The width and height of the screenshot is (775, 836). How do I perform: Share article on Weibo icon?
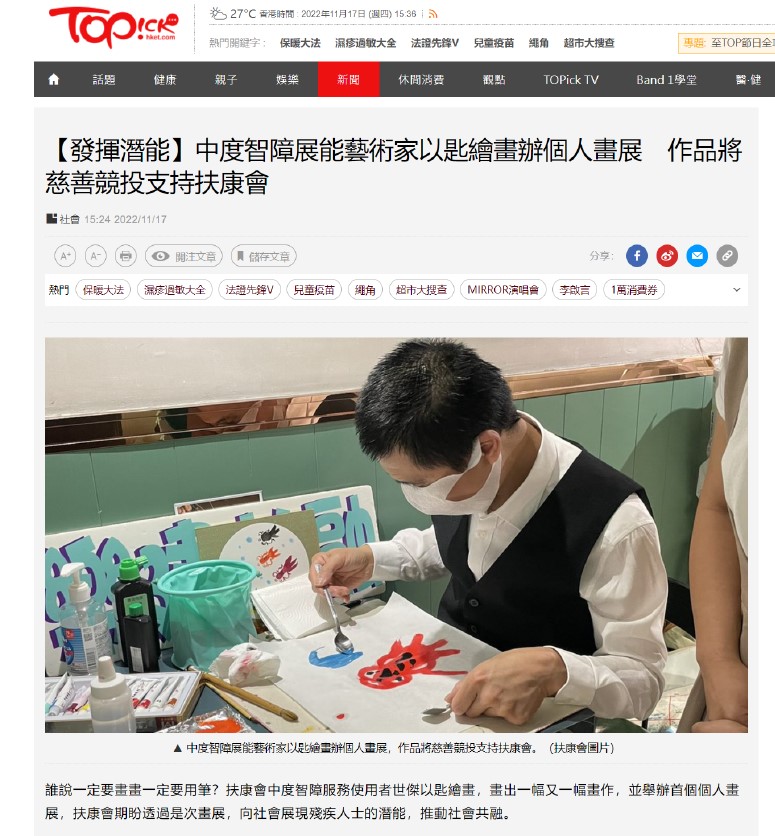tap(667, 256)
